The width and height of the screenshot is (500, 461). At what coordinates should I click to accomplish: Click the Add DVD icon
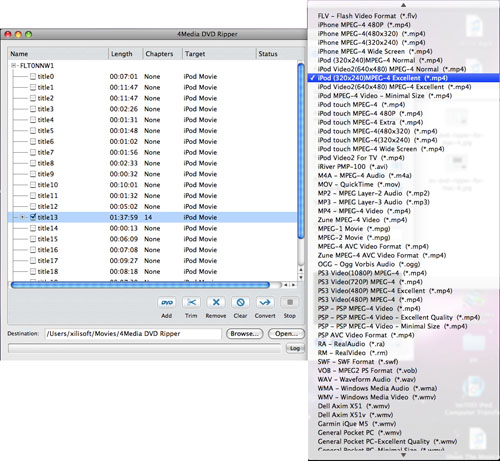tap(167, 303)
